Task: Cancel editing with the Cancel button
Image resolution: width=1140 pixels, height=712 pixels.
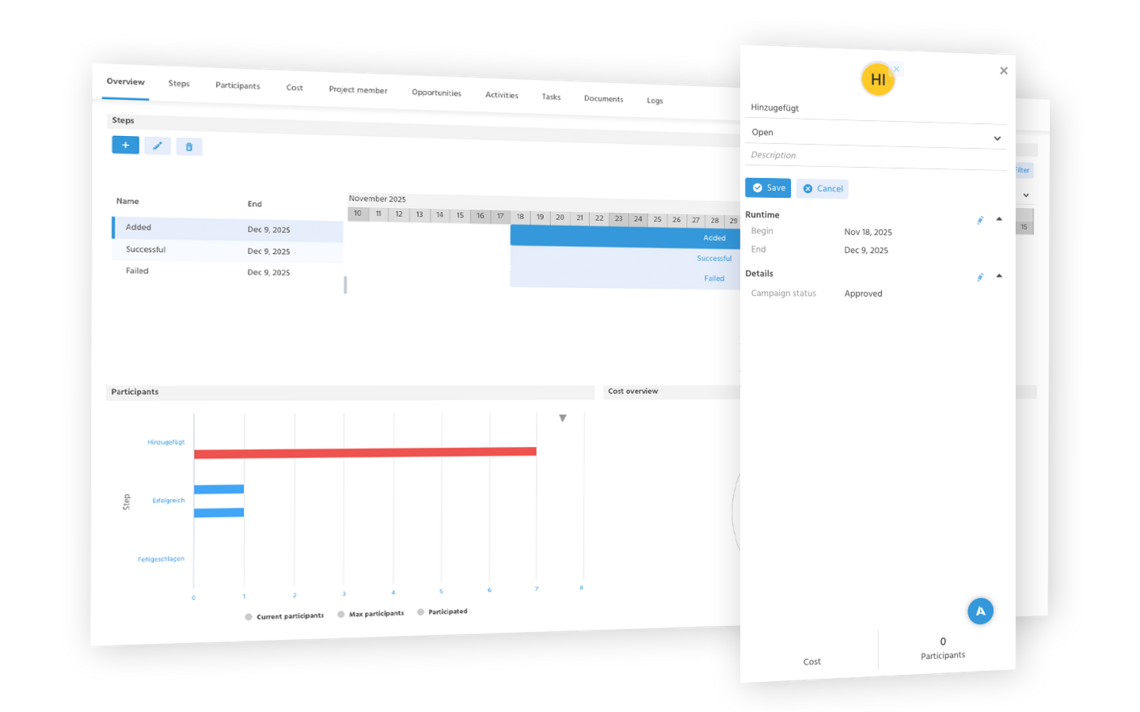Action: pos(822,188)
